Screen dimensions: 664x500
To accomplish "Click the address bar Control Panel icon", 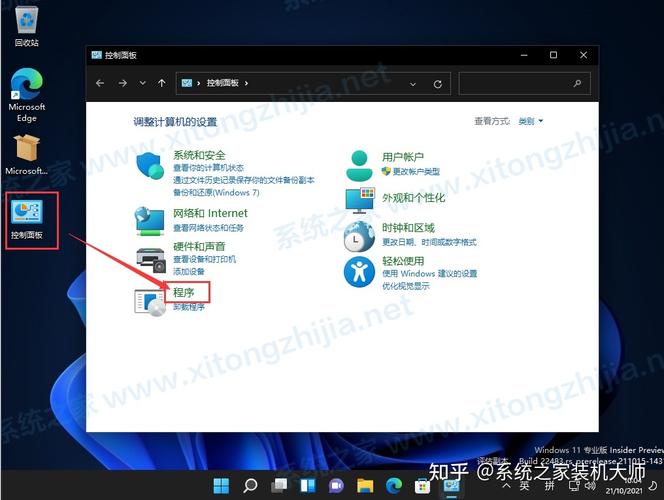I will click(187, 83).
